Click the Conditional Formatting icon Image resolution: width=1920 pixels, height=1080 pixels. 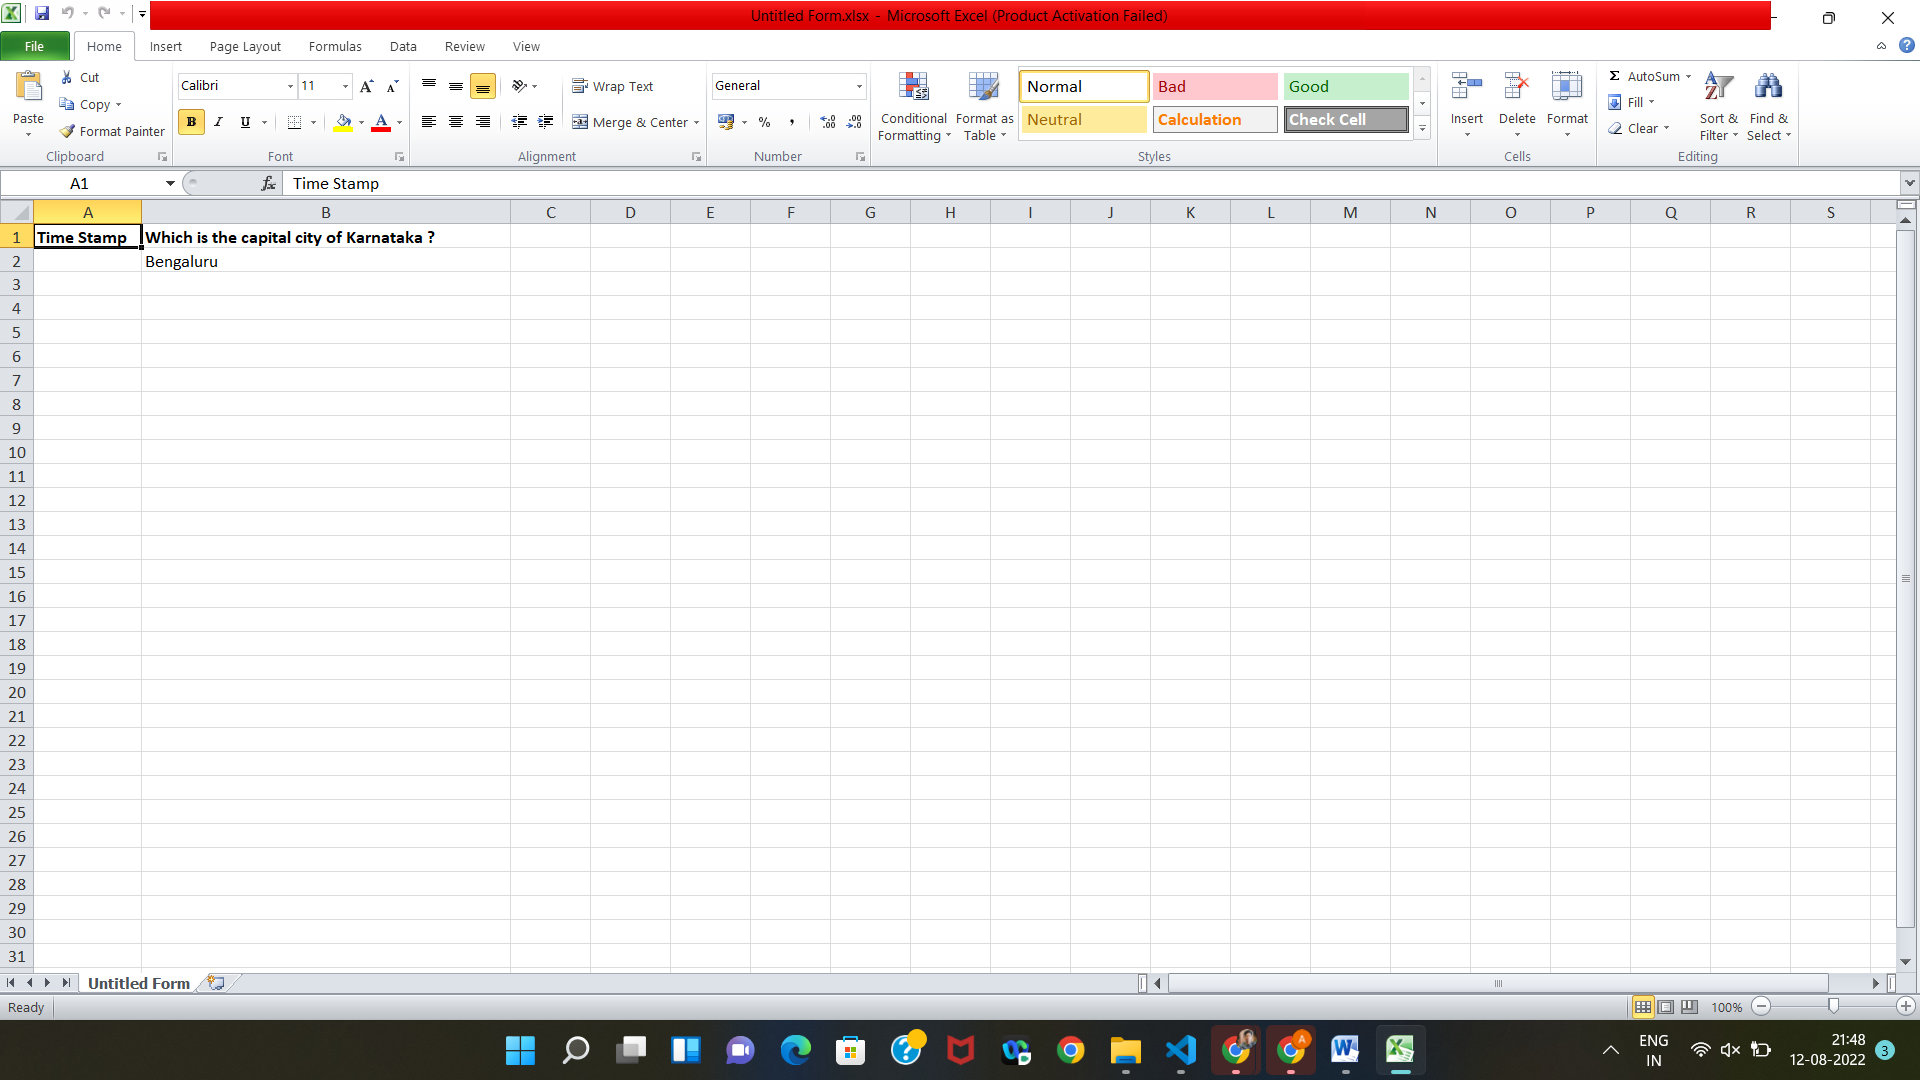pos(913,88)
